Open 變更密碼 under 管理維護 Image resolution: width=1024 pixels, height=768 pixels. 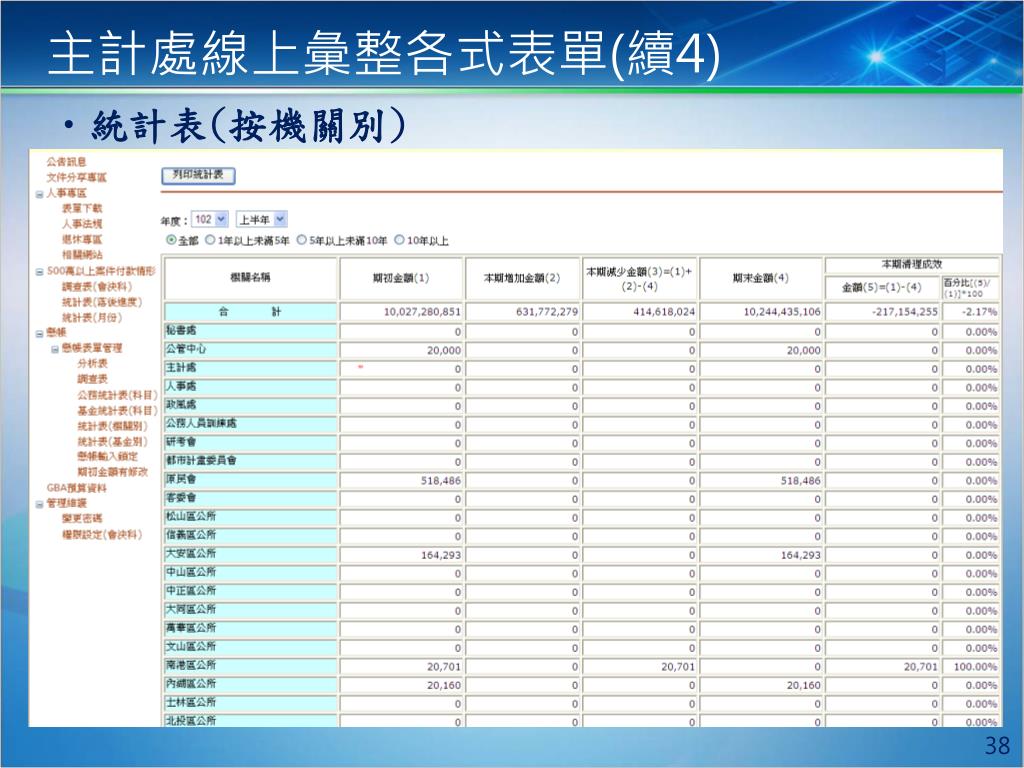[x=82, y=519]
